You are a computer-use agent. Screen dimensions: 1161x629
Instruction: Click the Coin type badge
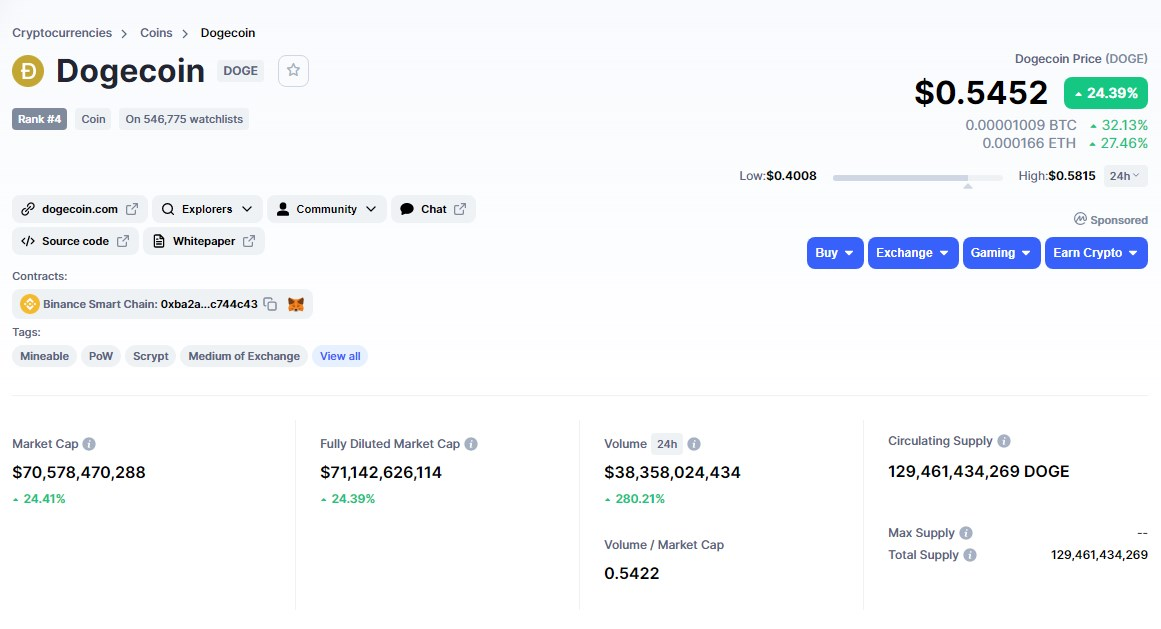[93, 119]
